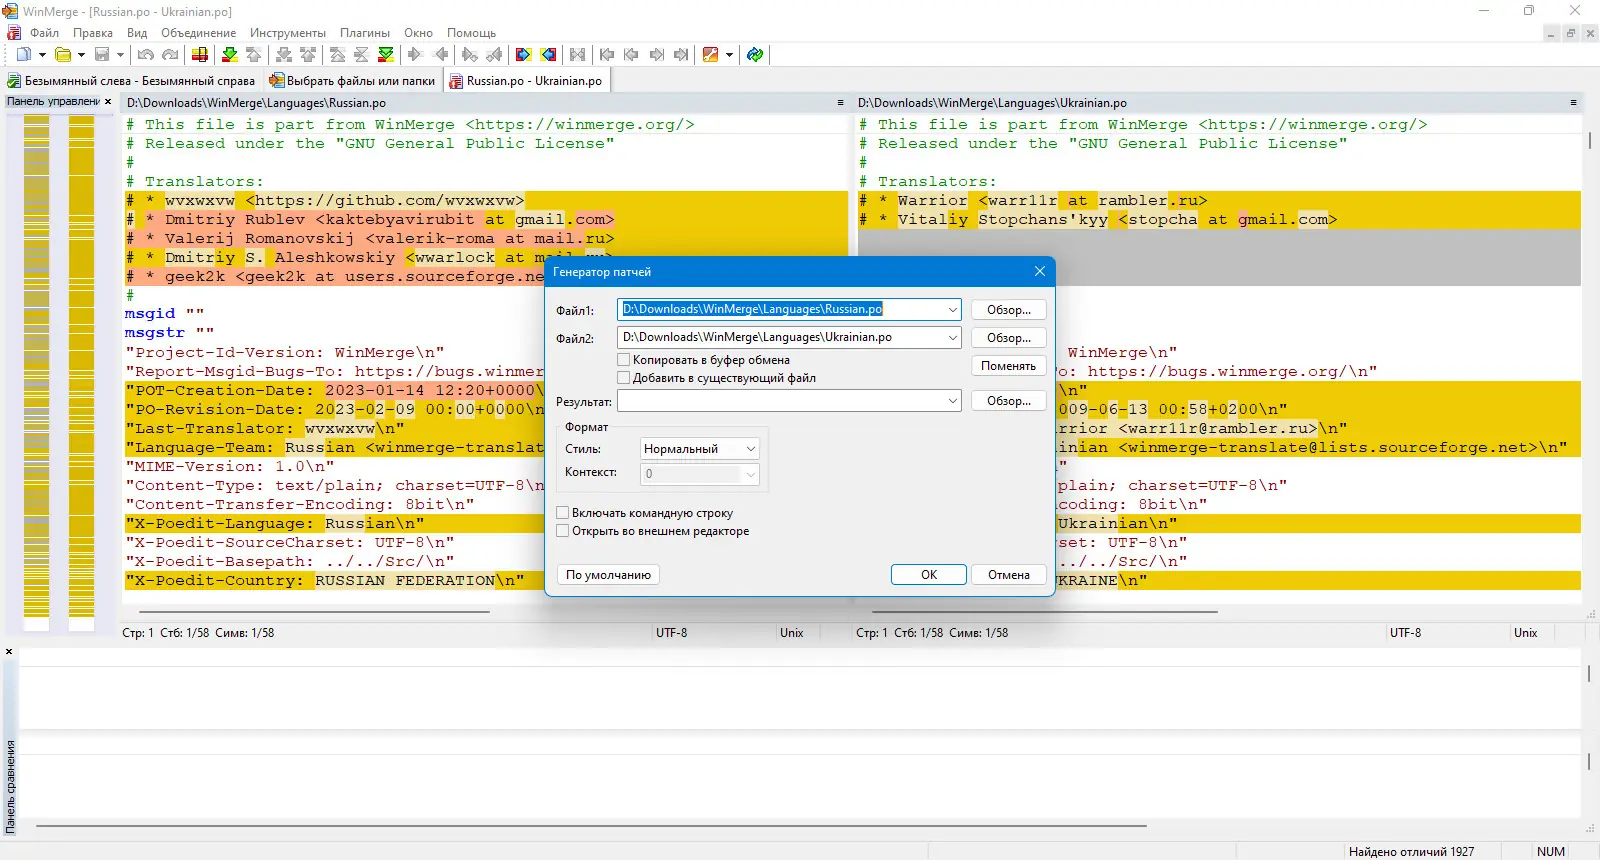Open the left file pane header menu icon
This screenshot has width=1600, height=860.
pyautogui.click(x=840, y=103)
